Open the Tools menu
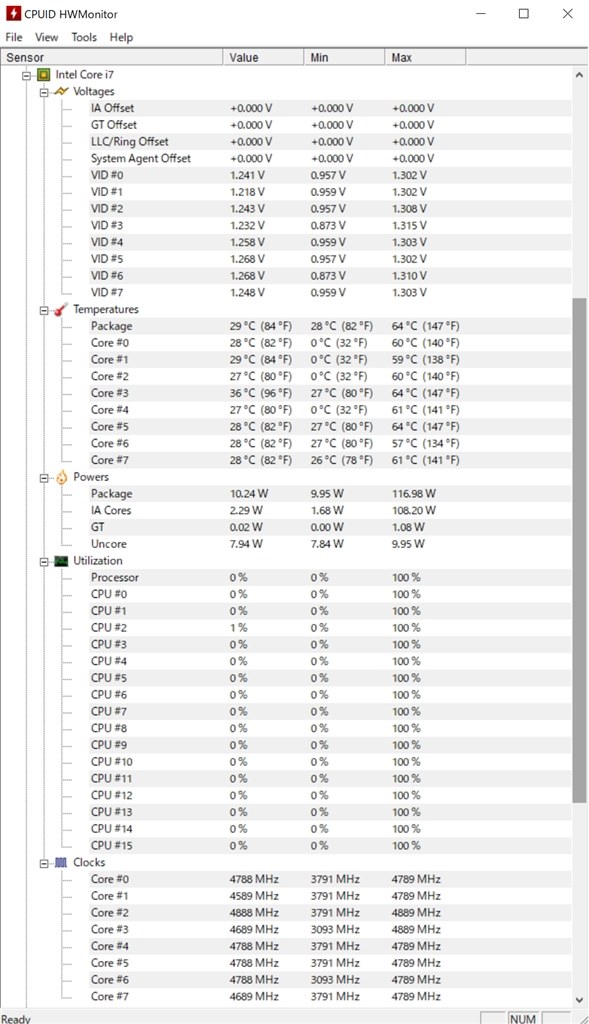589x1024 pixels. pos(84,37)
